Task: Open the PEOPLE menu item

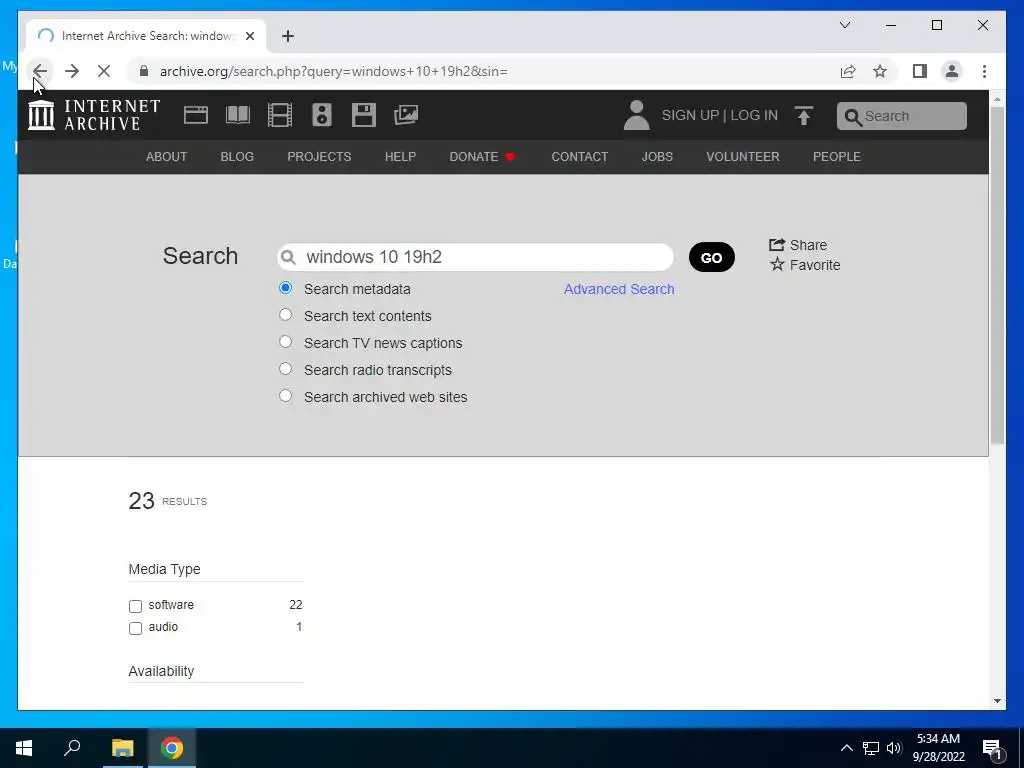Action: (x=837, y=157)
